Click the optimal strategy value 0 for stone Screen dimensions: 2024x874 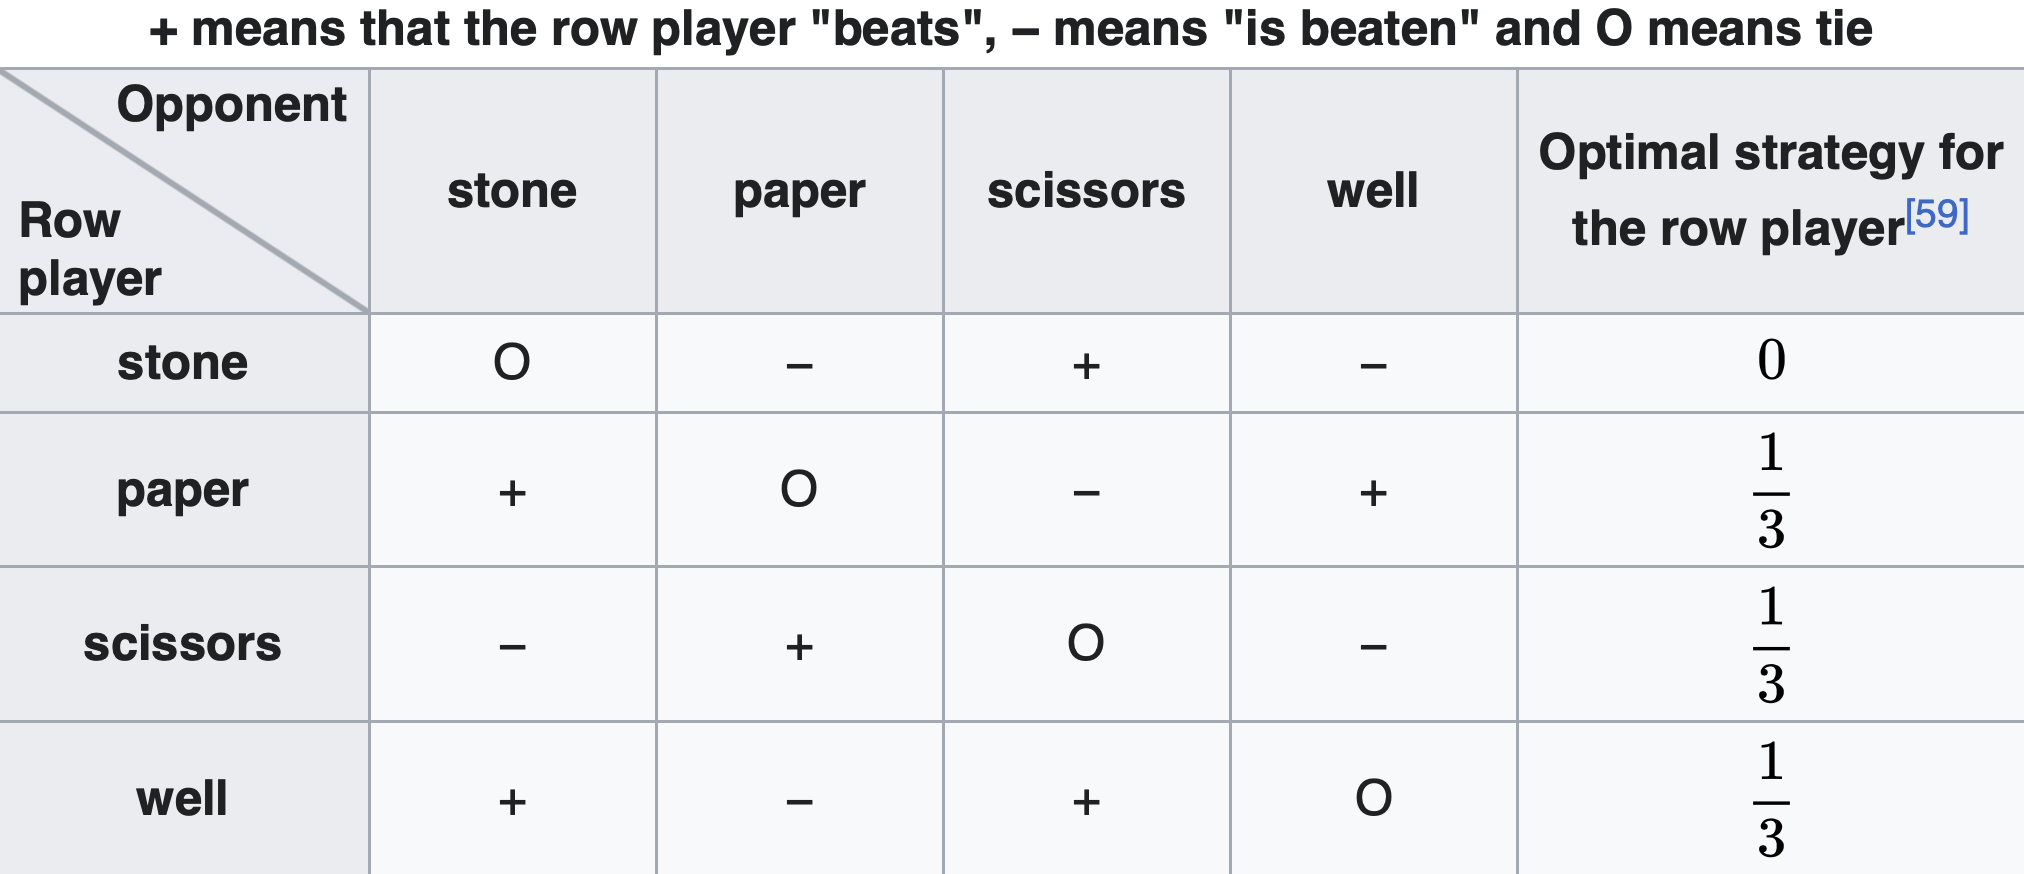tap(1771, 361)
